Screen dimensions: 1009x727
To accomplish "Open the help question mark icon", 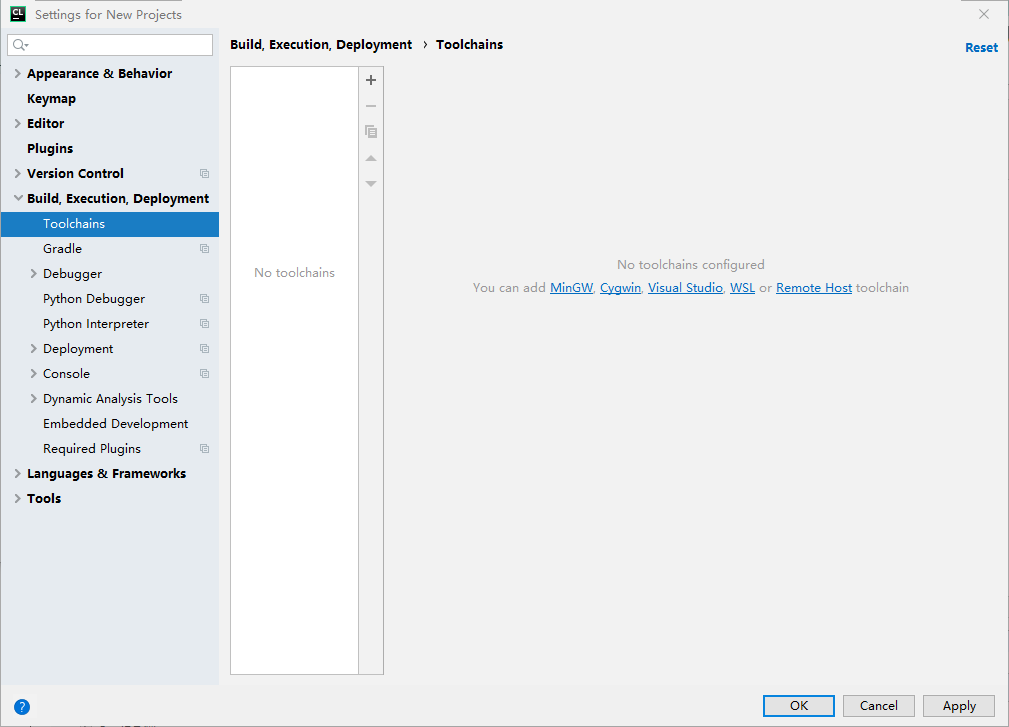I will click(x=22, y=707).
